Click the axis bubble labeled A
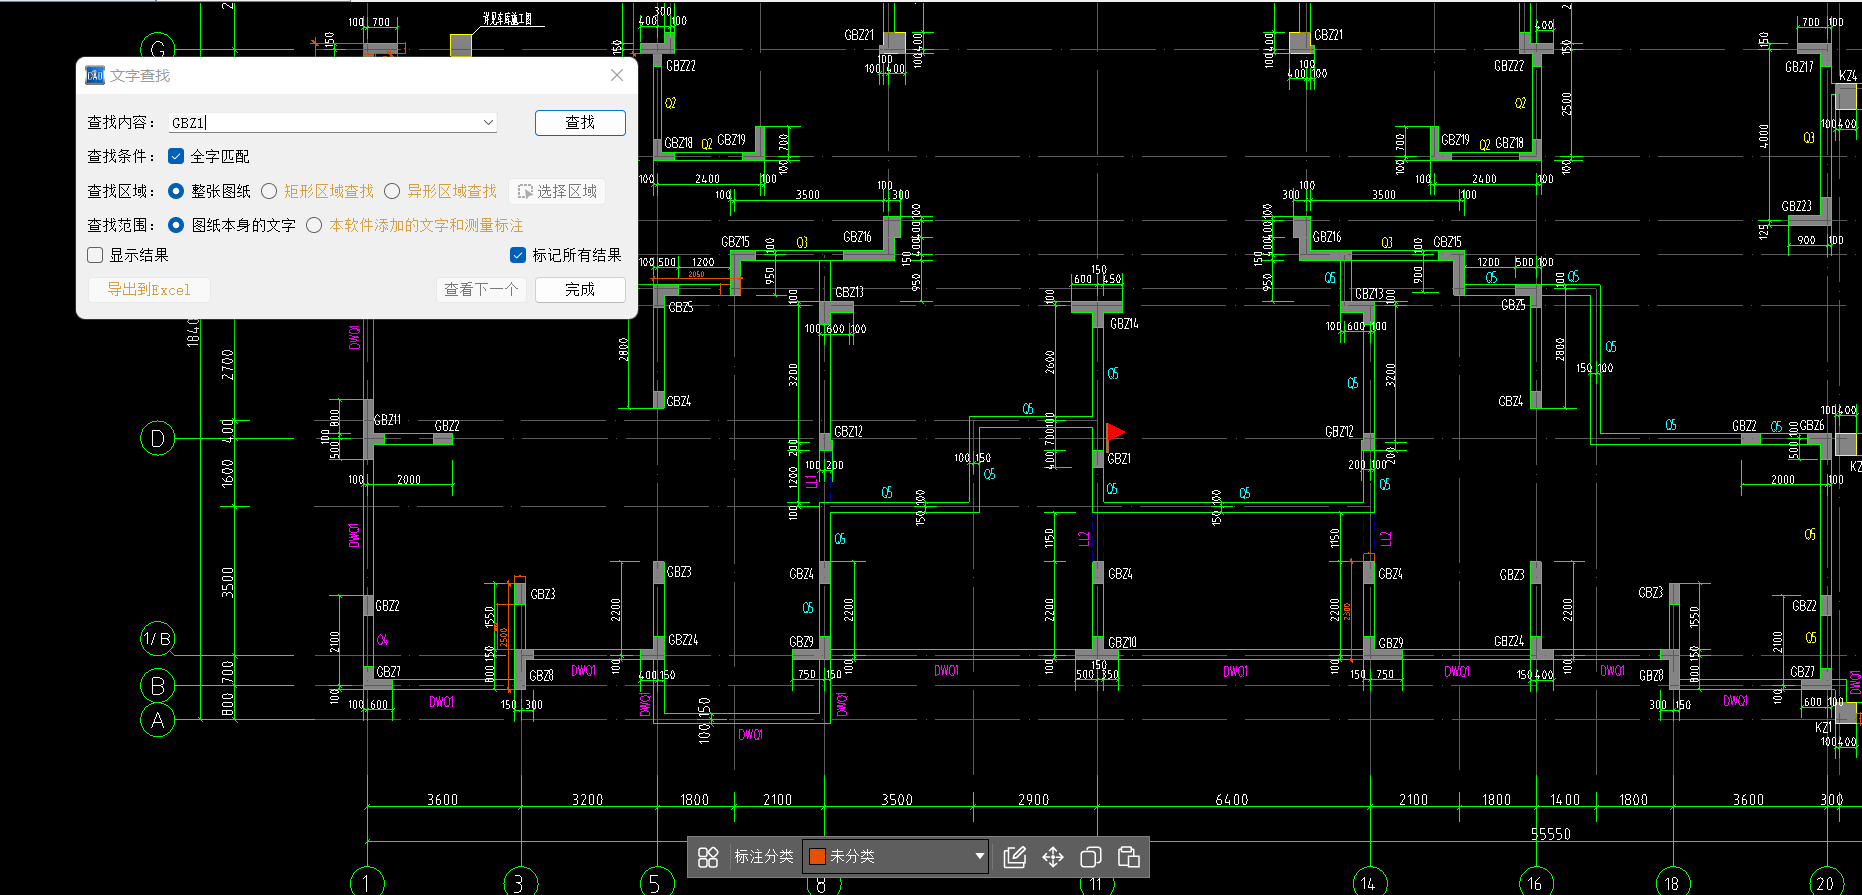Image resolution: width=1862 pixels, height=895 pixels. (x=158, y=720)
